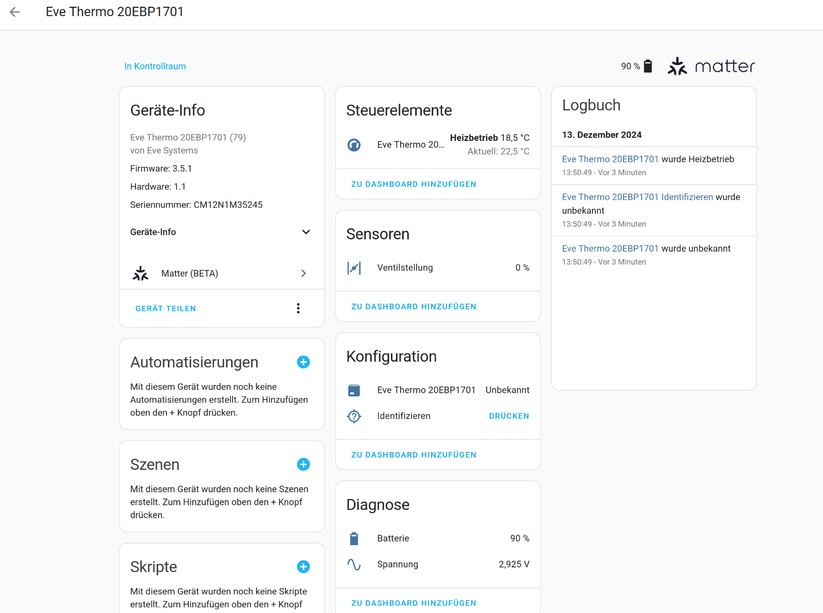Expand the Geräte-Info section chevron

(x=307, y=232)
